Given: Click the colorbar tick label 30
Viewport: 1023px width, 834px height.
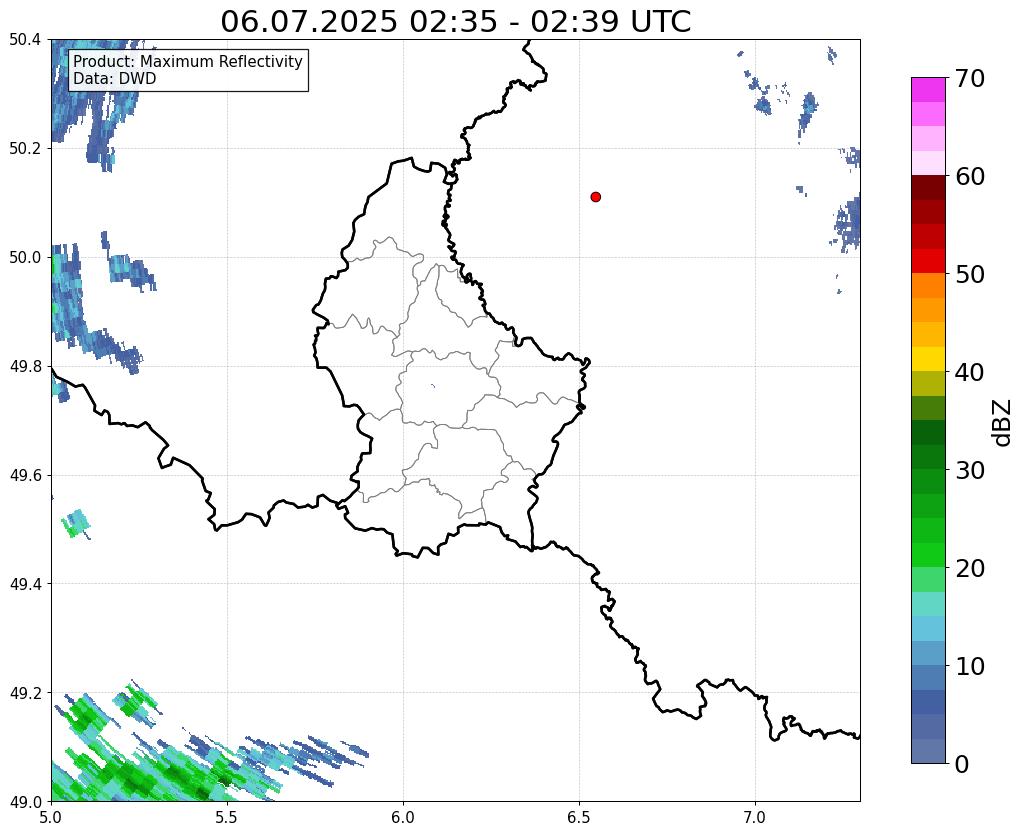Looking at the screenshot, I should (969, 470).
